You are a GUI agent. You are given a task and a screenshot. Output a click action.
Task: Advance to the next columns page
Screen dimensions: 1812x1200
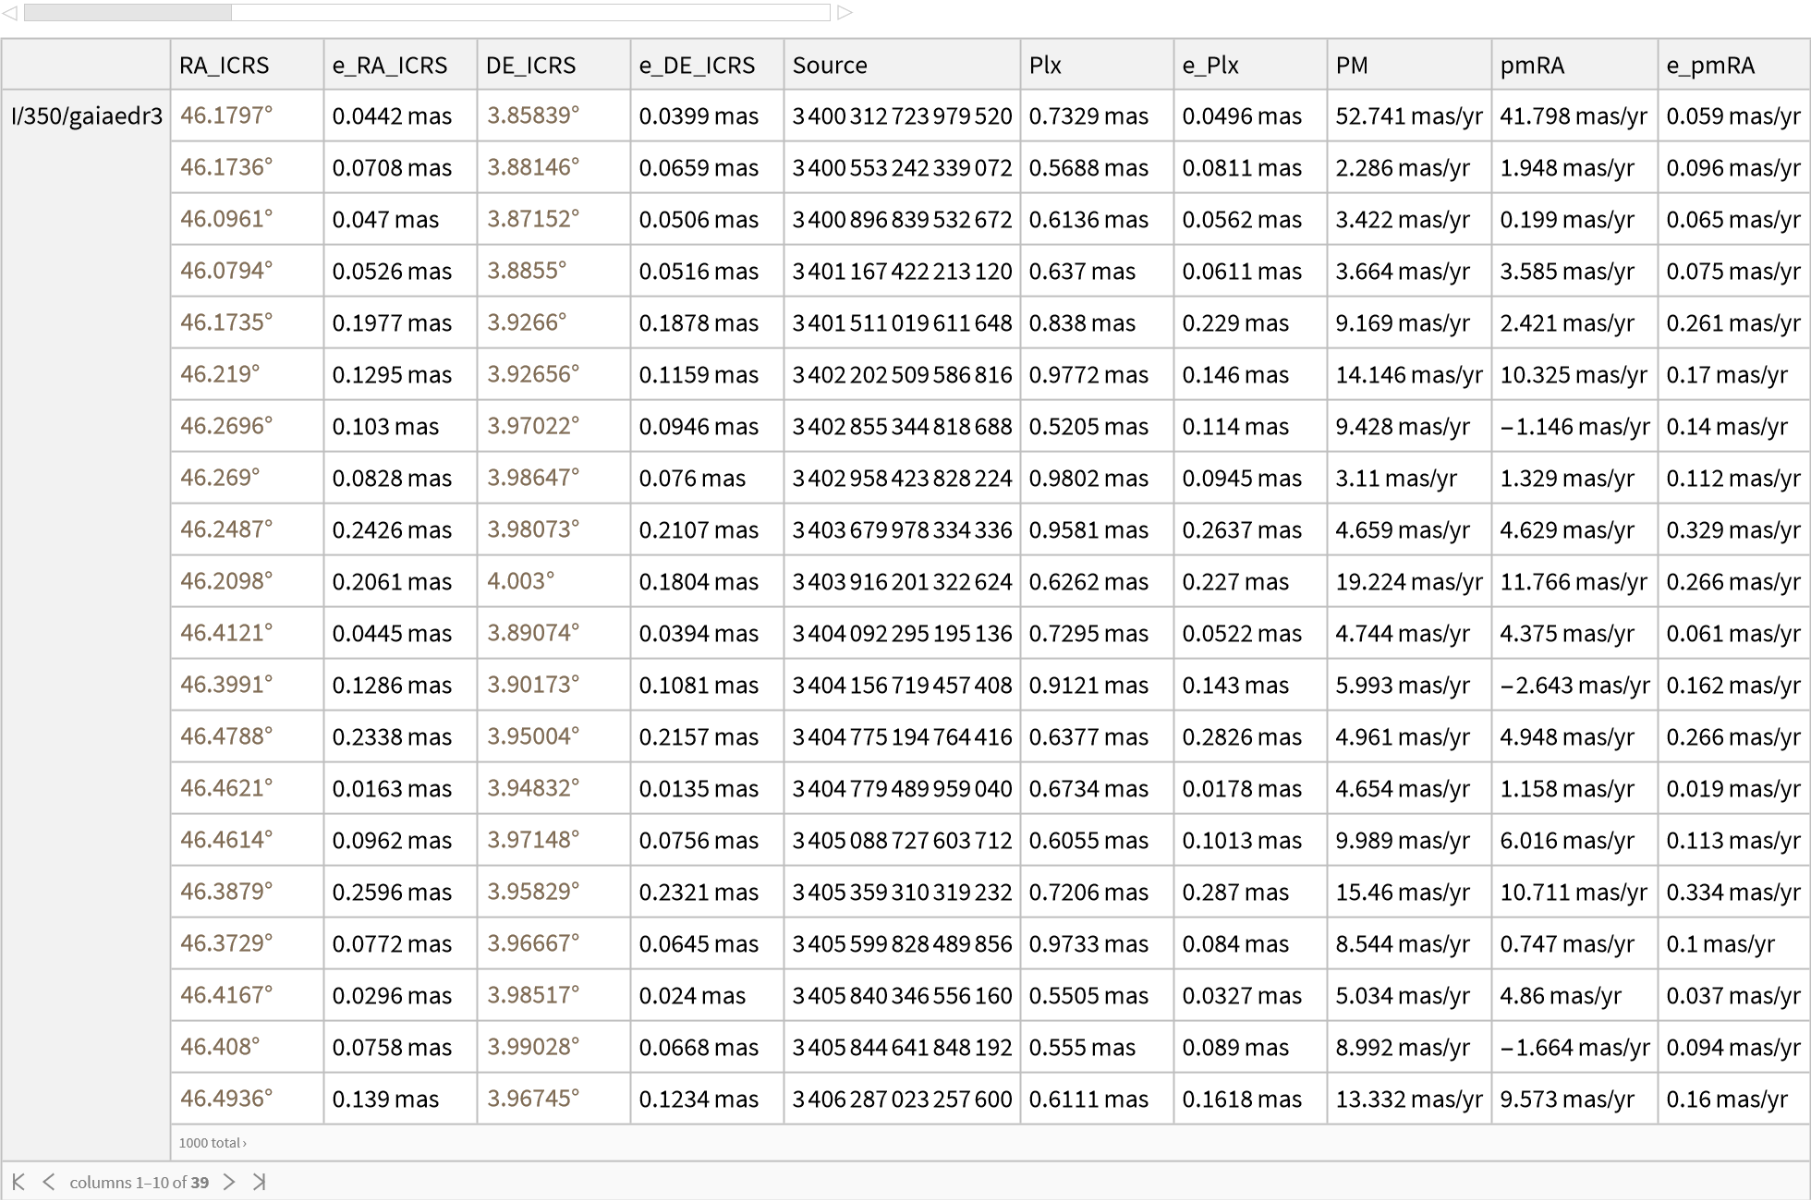[x=229, y=1182]
